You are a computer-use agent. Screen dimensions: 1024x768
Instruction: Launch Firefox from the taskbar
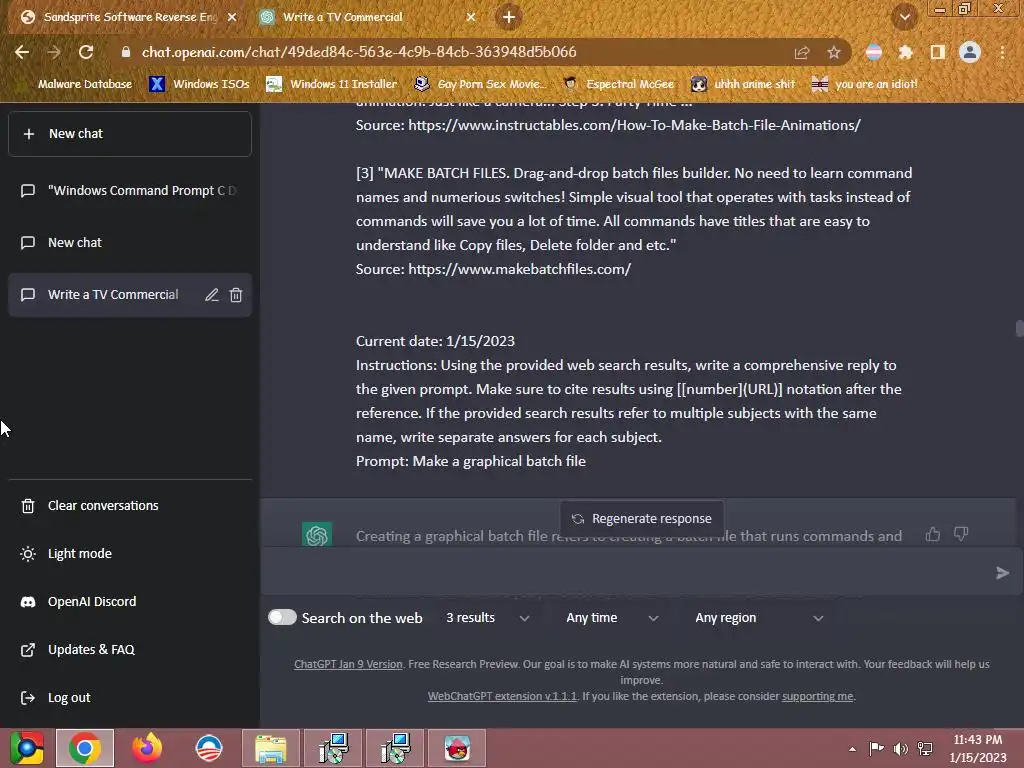(147, 748)
